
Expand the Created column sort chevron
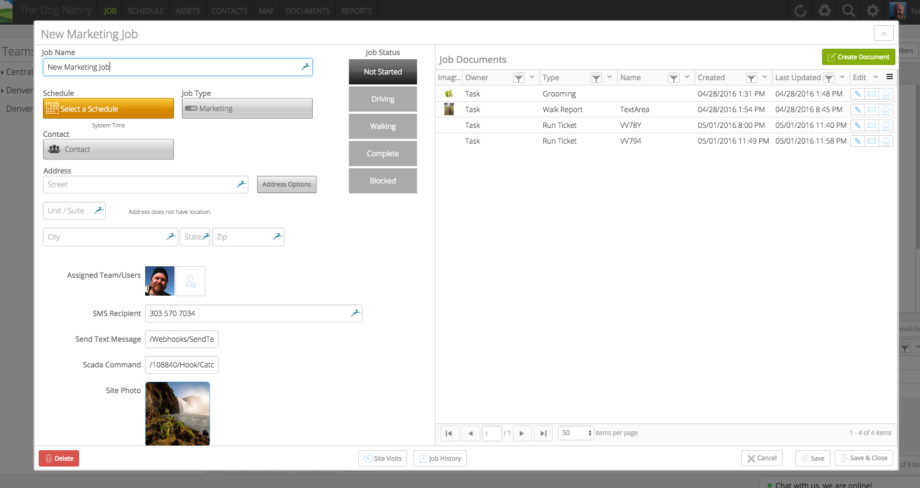765,77
